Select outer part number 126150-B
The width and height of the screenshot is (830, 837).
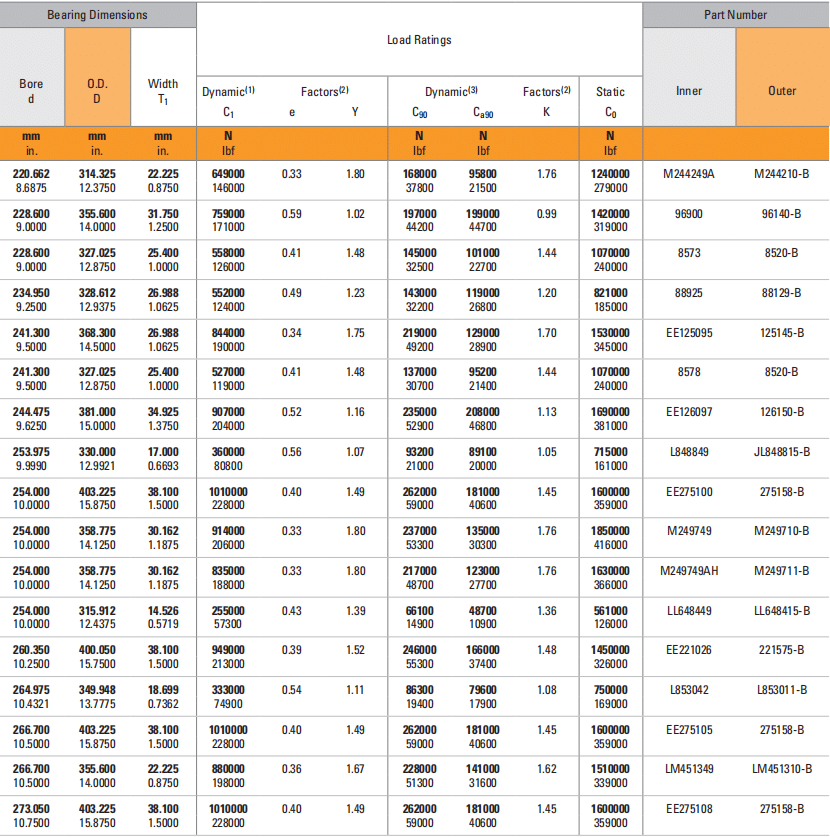click(x=782, y=412)
